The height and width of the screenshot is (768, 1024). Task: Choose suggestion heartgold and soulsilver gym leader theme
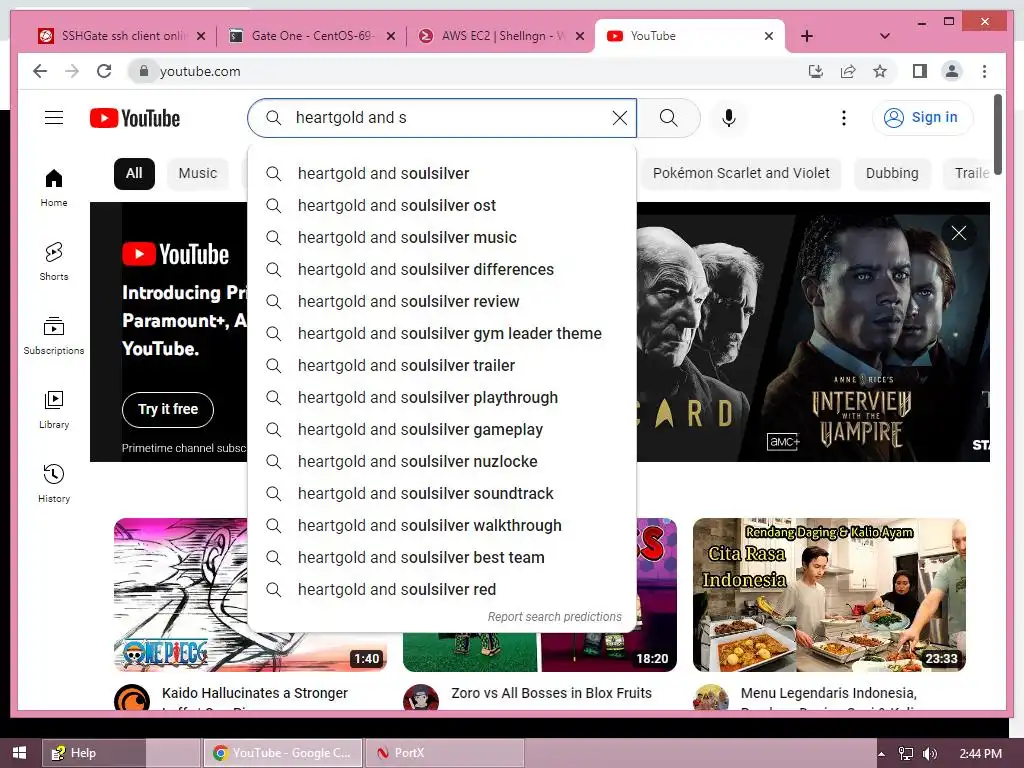point(442,334)
